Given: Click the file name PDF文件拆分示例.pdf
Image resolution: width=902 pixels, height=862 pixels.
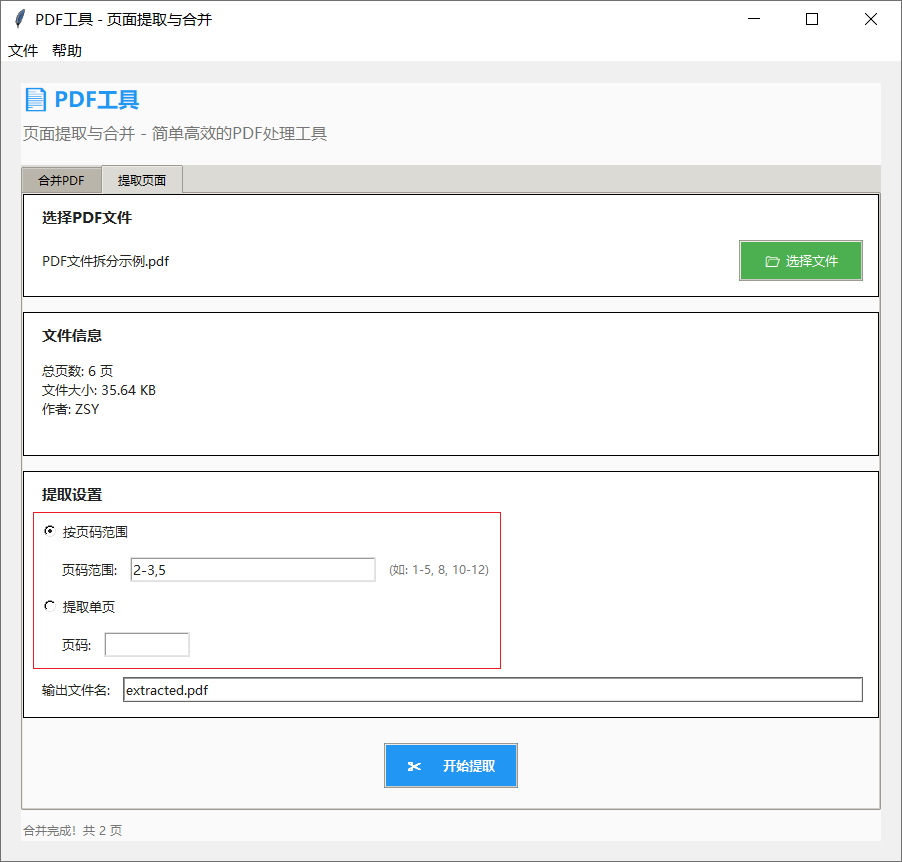Looking at the screenshot, I should (x=103, y=261).
